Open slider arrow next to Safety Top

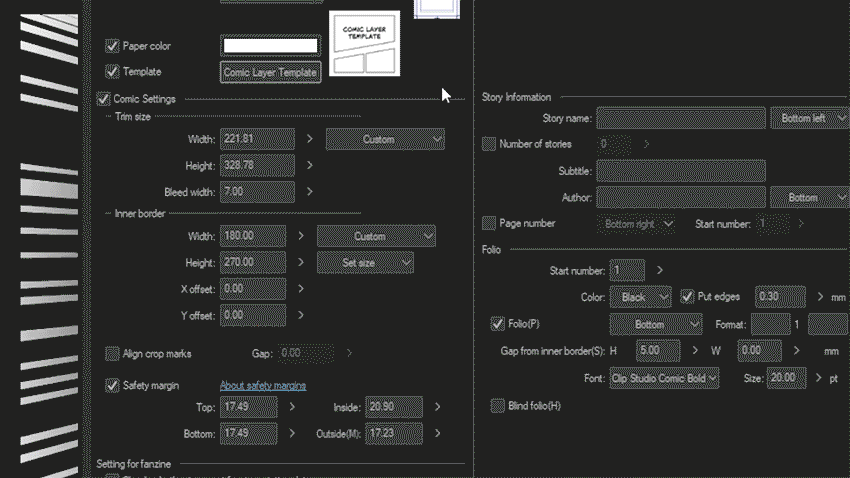(x=292, y=406)
